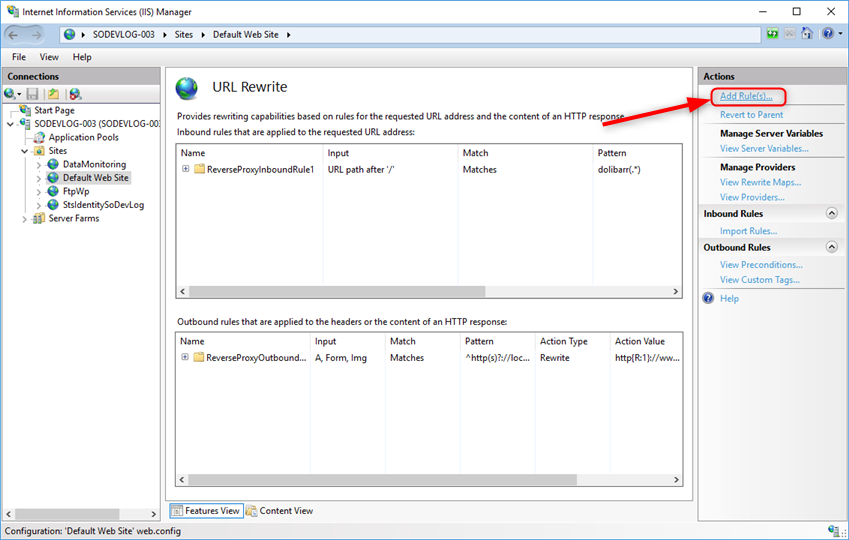Viewport: 849px width, 540px height.
Task: Click the globe icon in address bar
Action: point(69,35)
